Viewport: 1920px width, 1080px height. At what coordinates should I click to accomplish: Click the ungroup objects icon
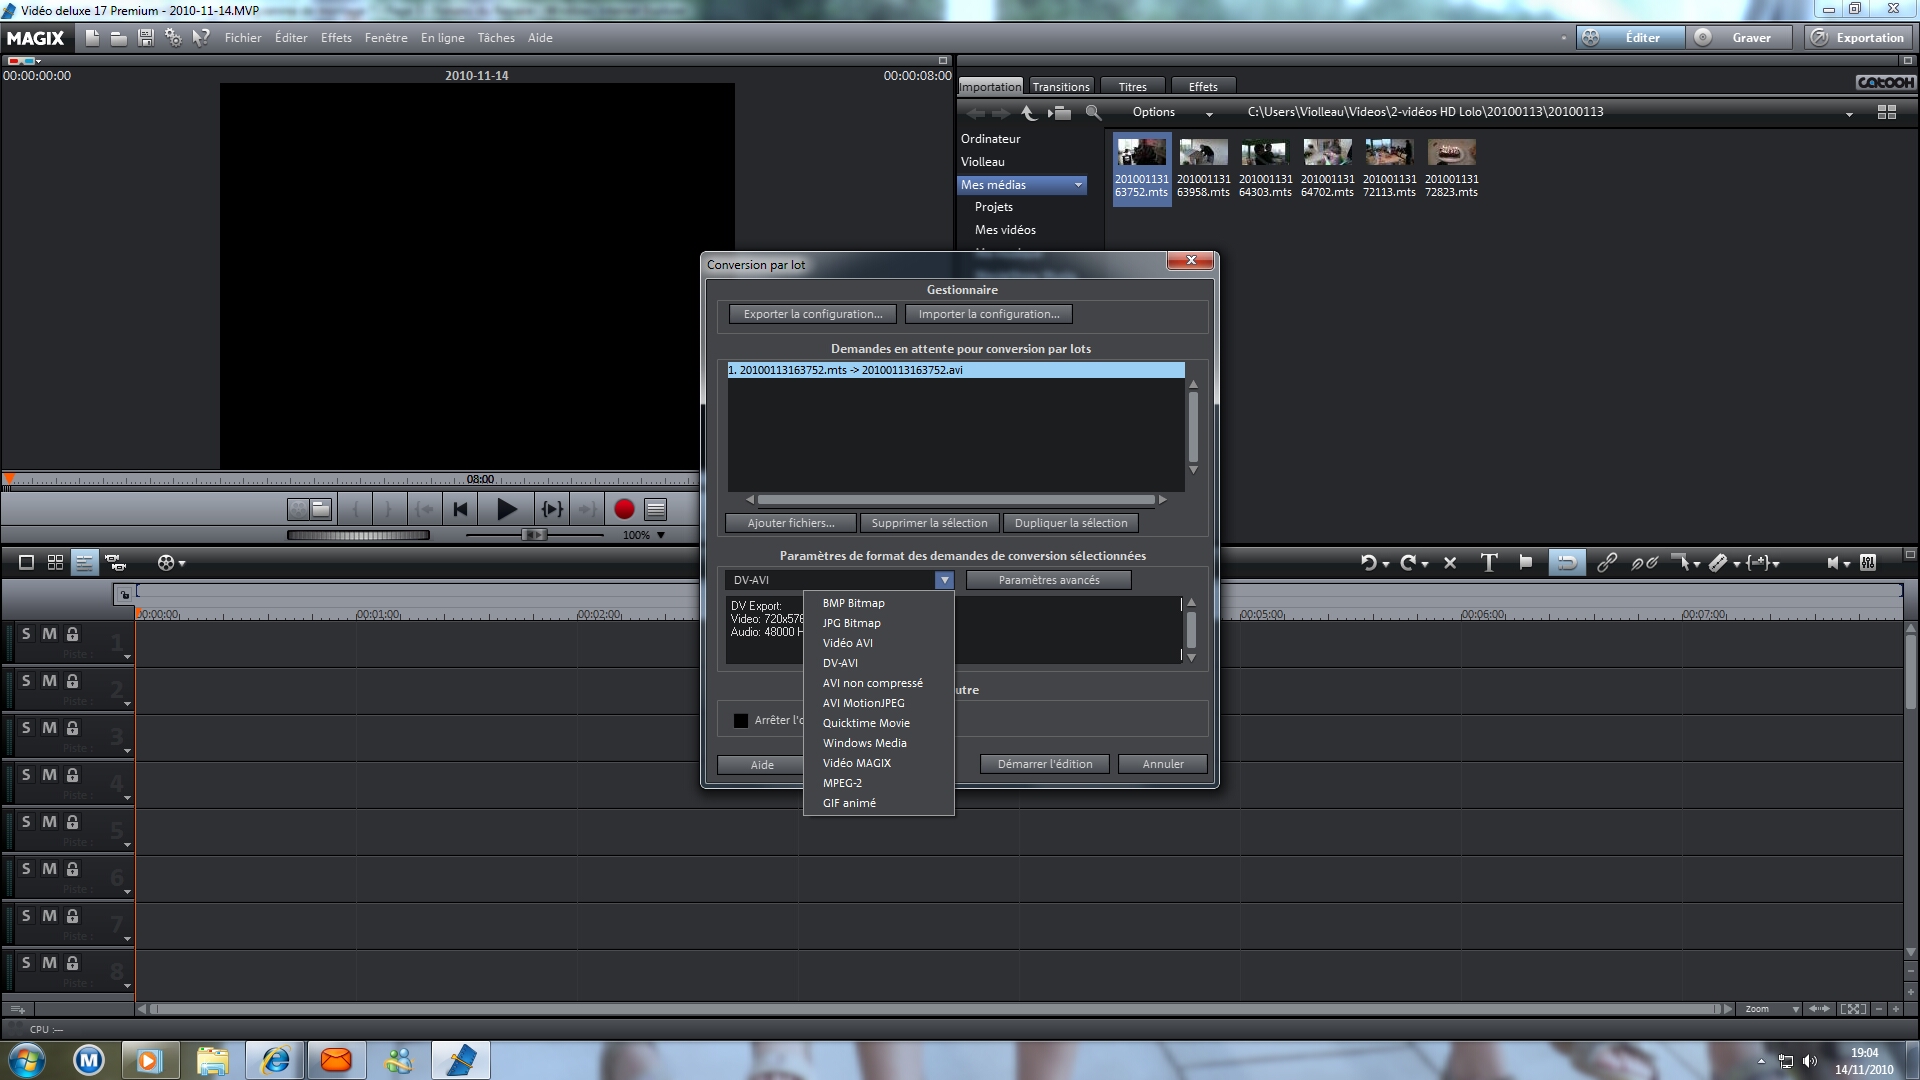click(x=1645, y=563)
